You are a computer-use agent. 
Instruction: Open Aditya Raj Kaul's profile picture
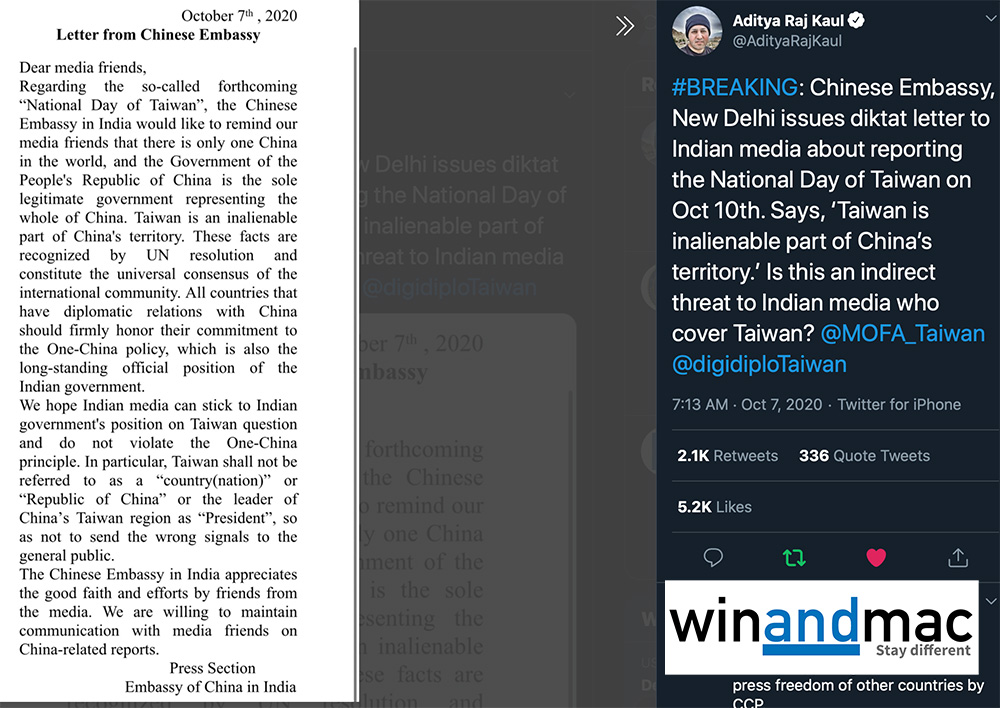[696, 31]
